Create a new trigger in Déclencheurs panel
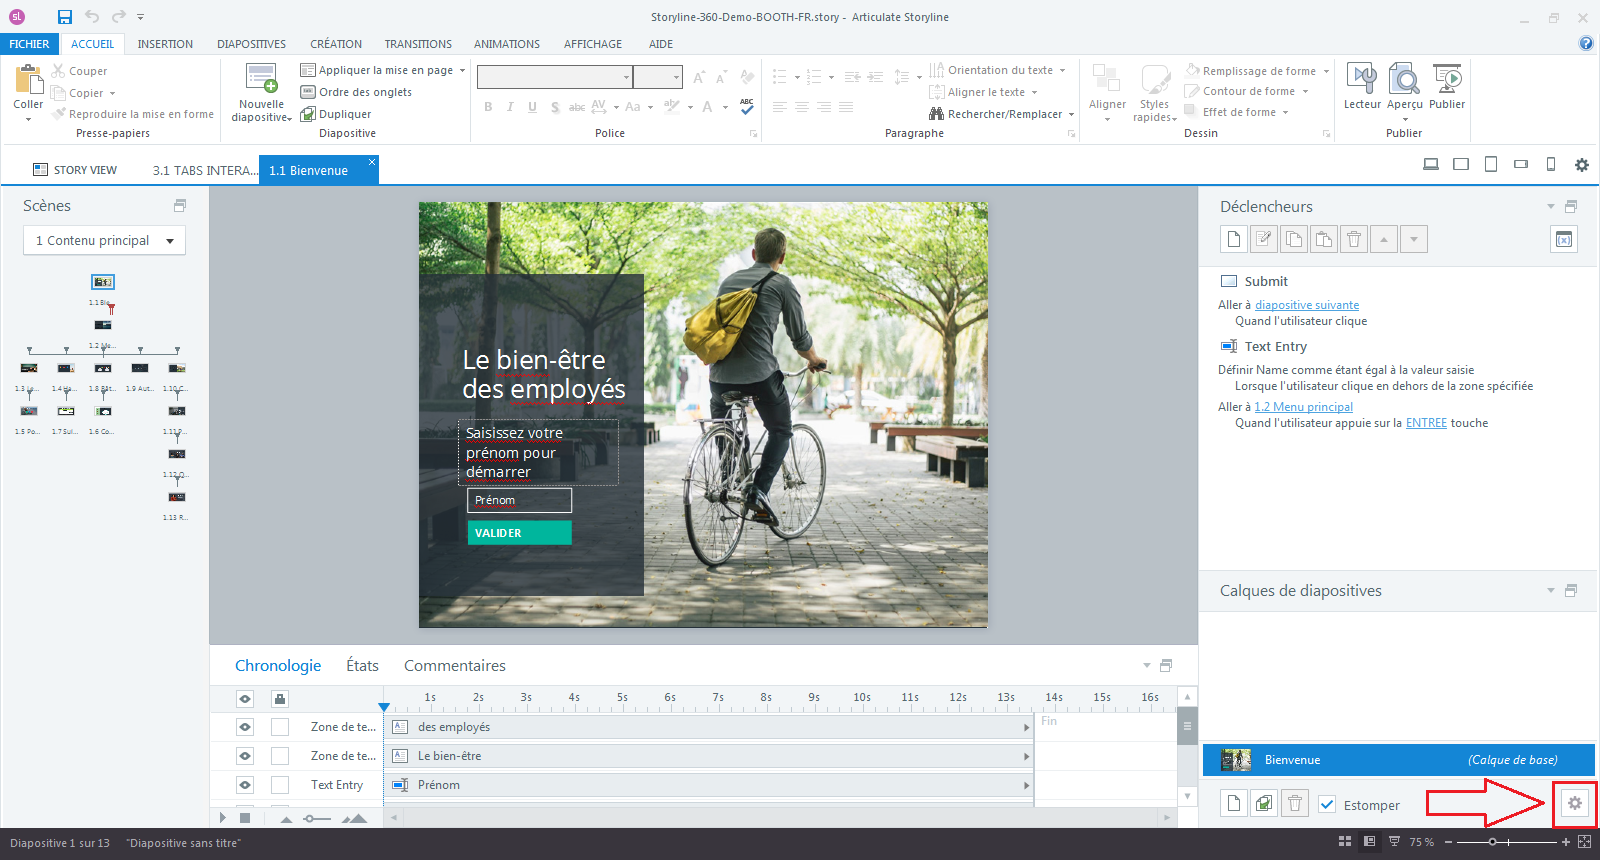 click(1234, 239)
